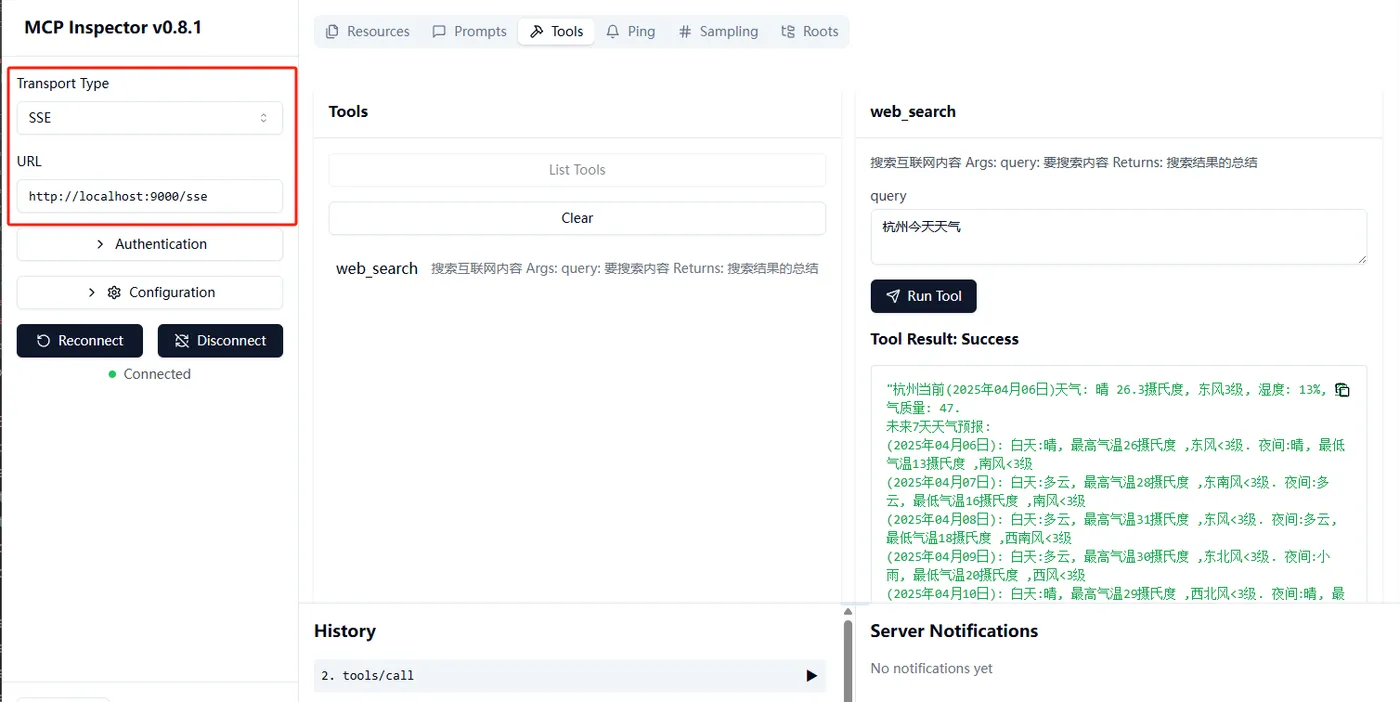The image size is (1400, 702).
Task: Switch to the Resources tab
Action: 368,31
